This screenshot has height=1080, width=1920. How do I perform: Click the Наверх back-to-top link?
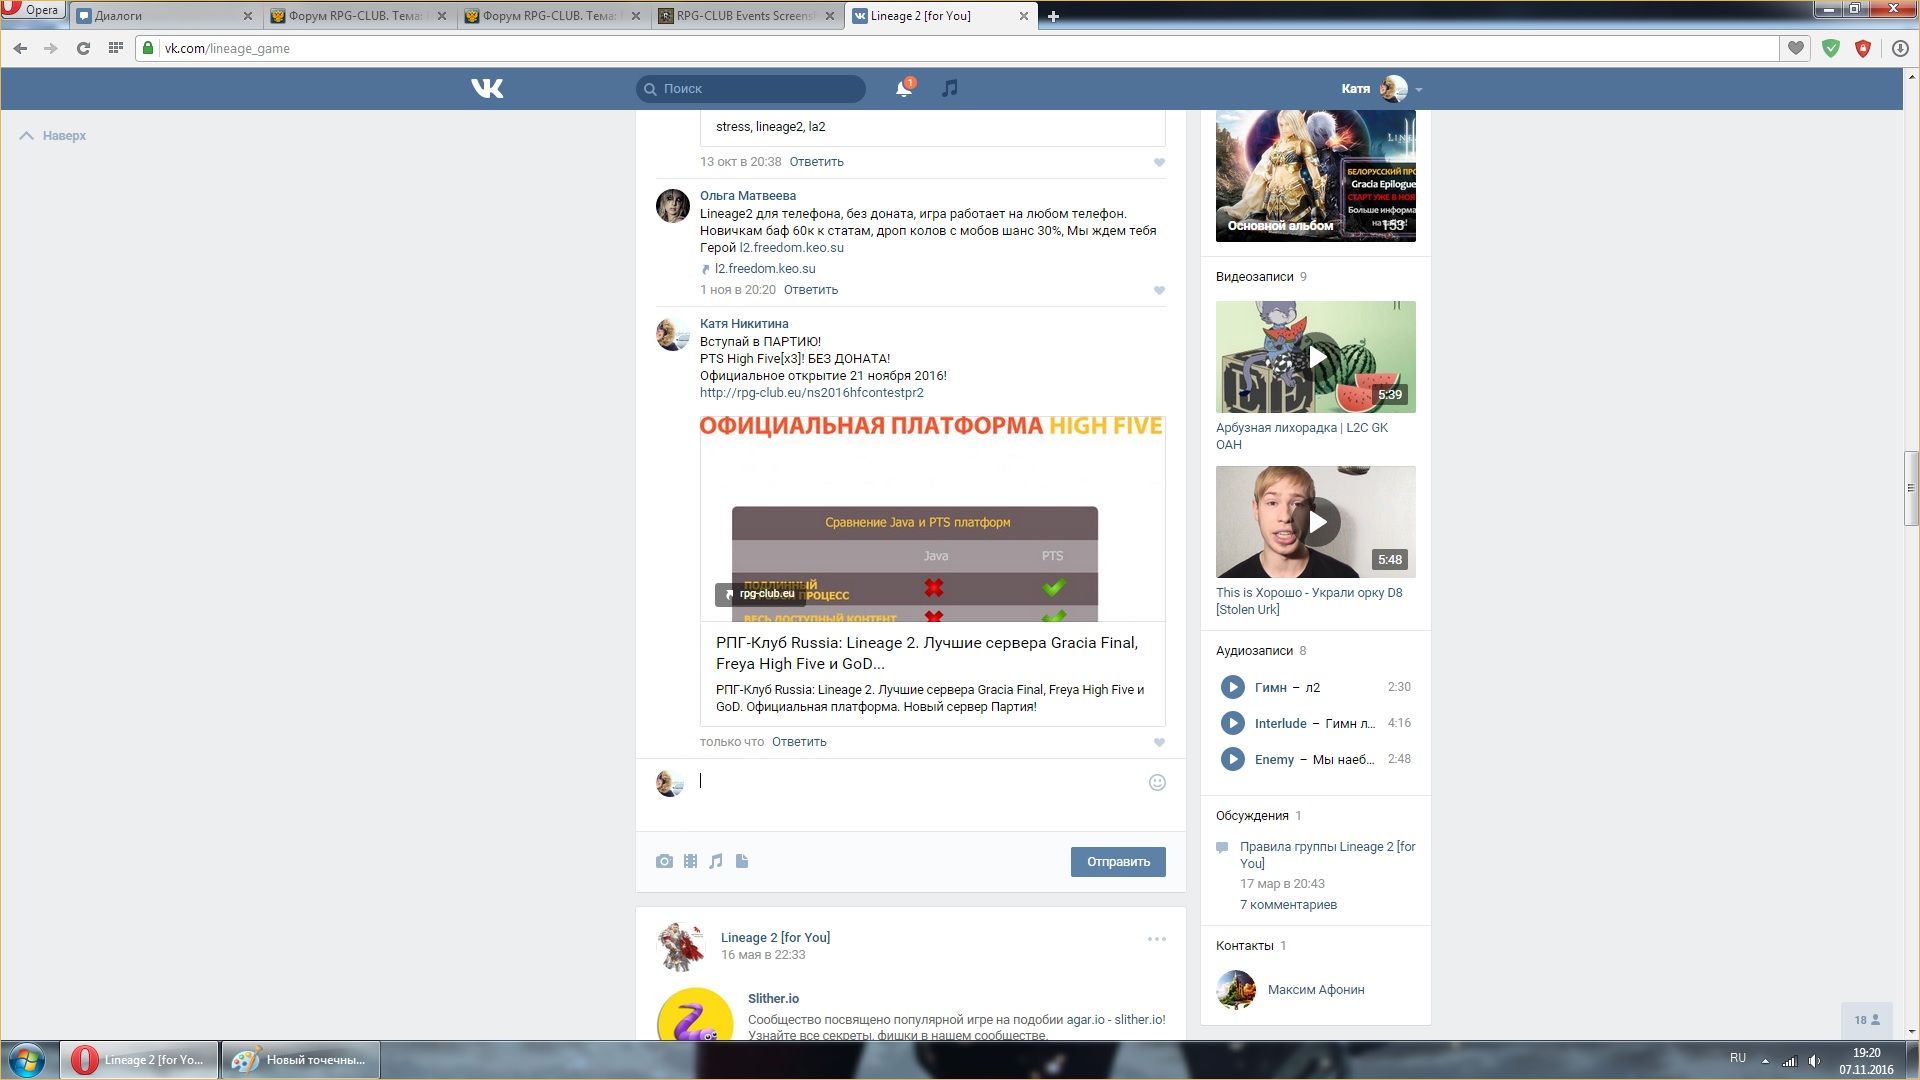click(x=53, y=136)
